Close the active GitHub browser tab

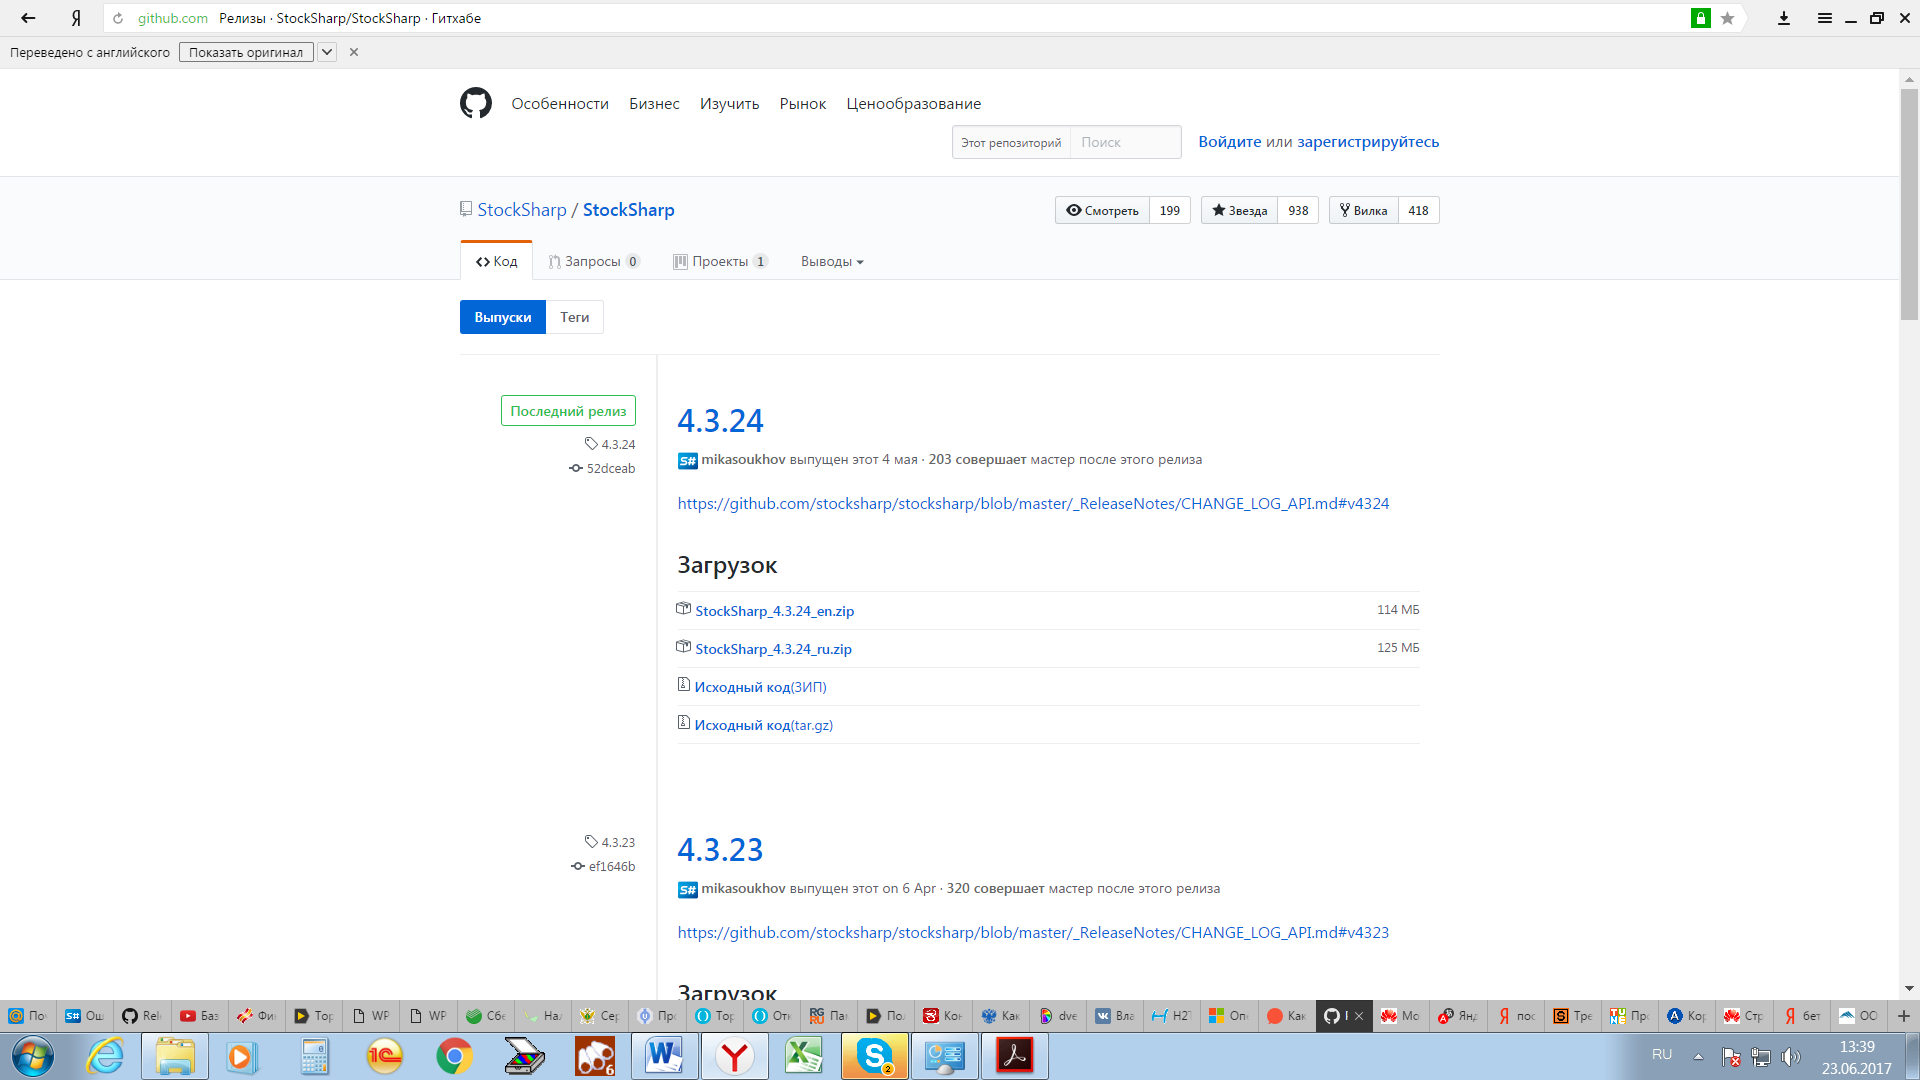[1359, 1015]
